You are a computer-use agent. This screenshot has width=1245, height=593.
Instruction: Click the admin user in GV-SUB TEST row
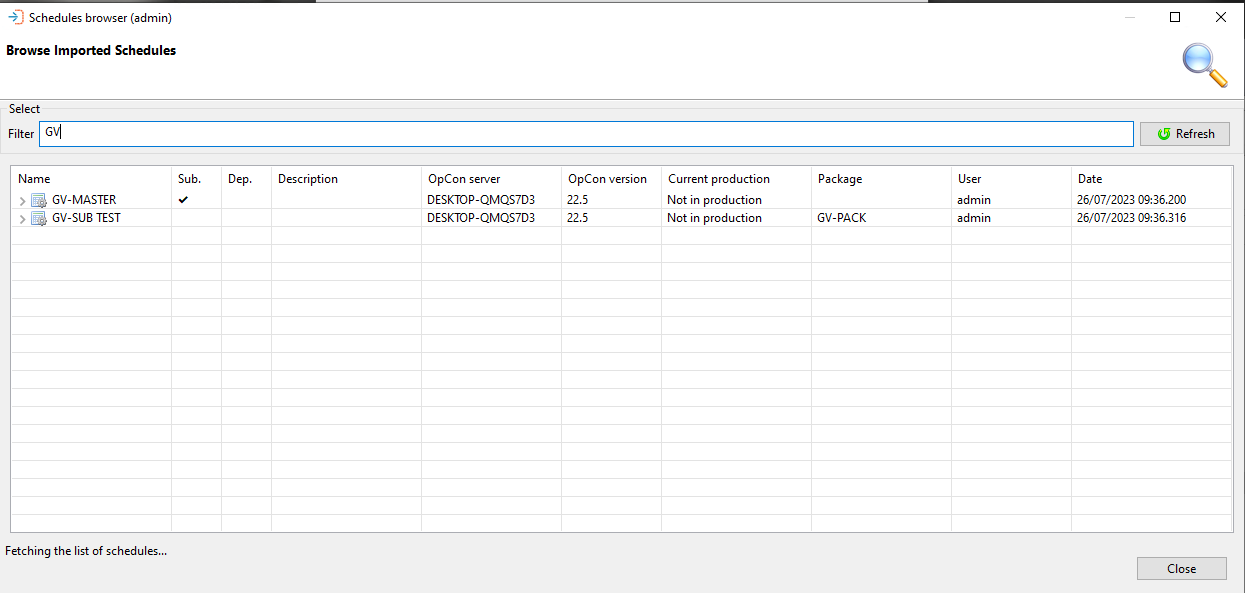974,218
